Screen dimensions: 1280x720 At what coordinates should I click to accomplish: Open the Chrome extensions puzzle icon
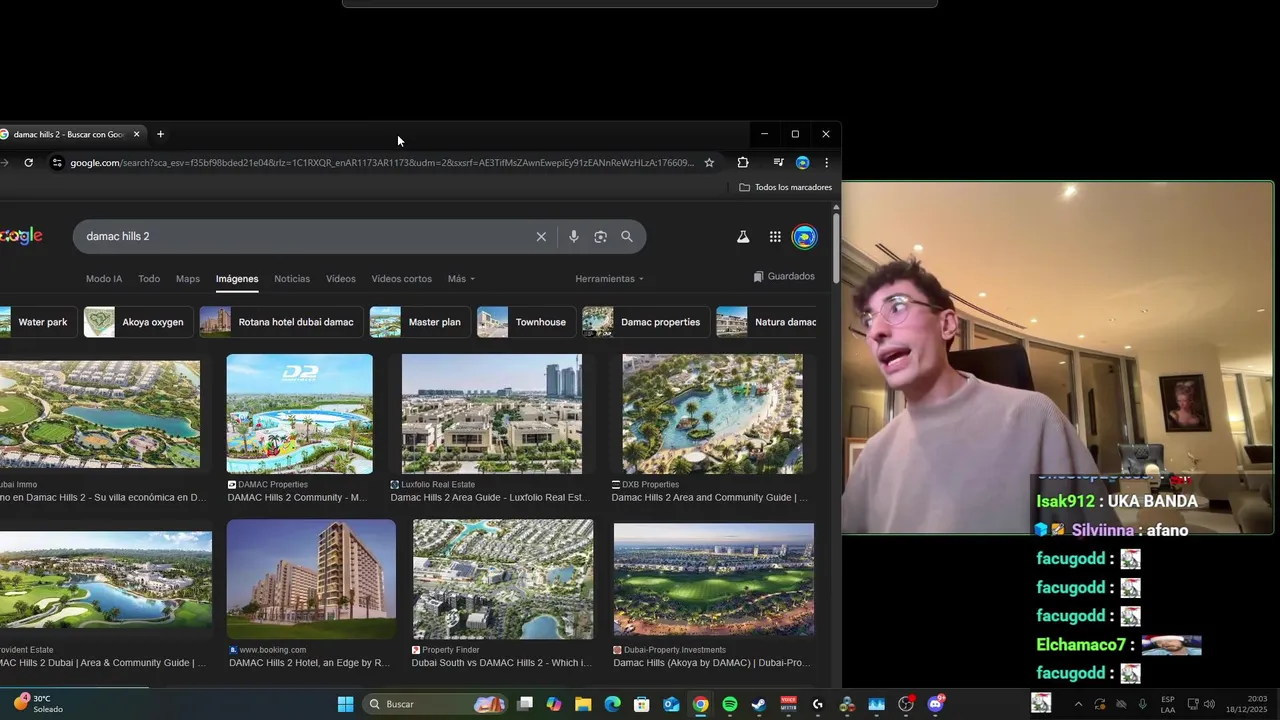point(743,163)
